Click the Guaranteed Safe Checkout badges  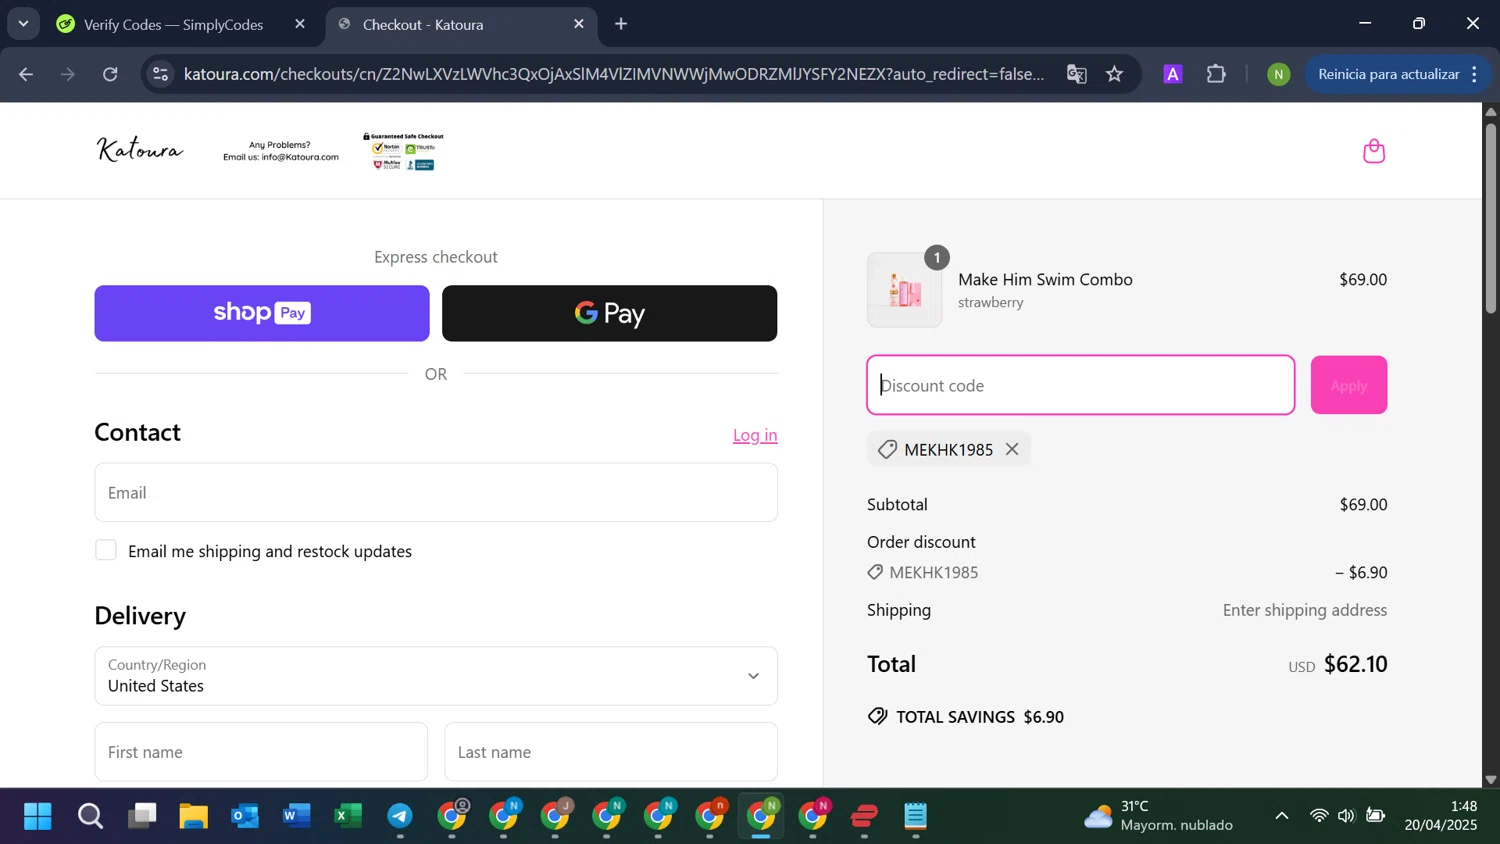coord(403,151)
